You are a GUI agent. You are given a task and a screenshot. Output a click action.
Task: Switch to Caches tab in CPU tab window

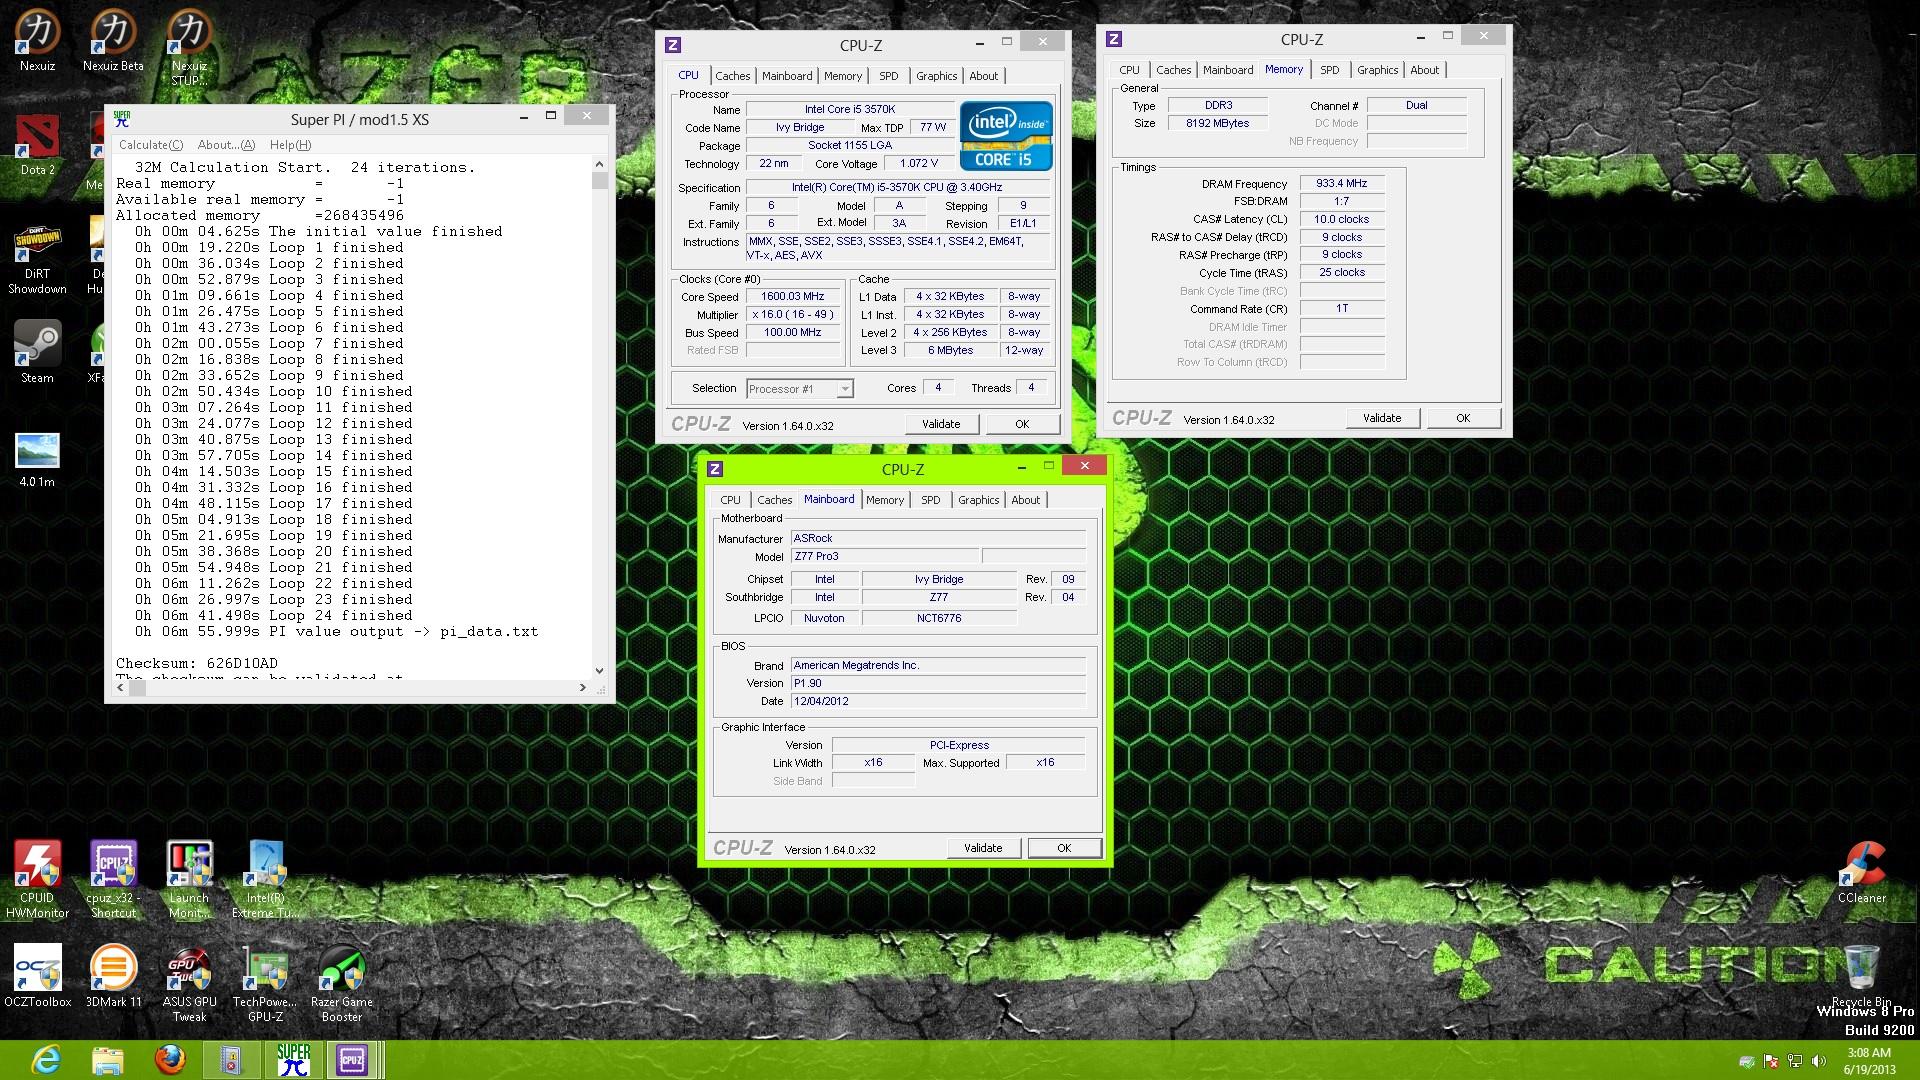732,76
